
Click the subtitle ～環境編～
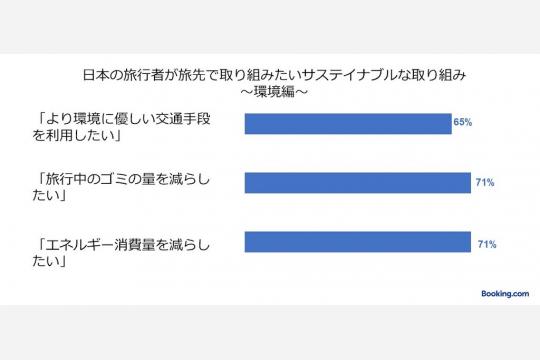coord(274,92)
